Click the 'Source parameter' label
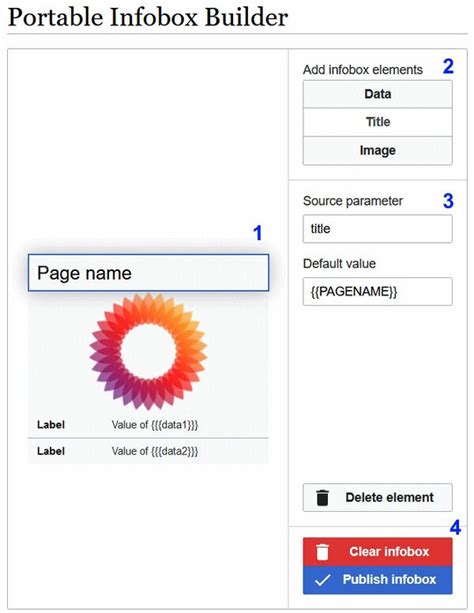The height and width of the screenshot is (613, 474). 353,201
